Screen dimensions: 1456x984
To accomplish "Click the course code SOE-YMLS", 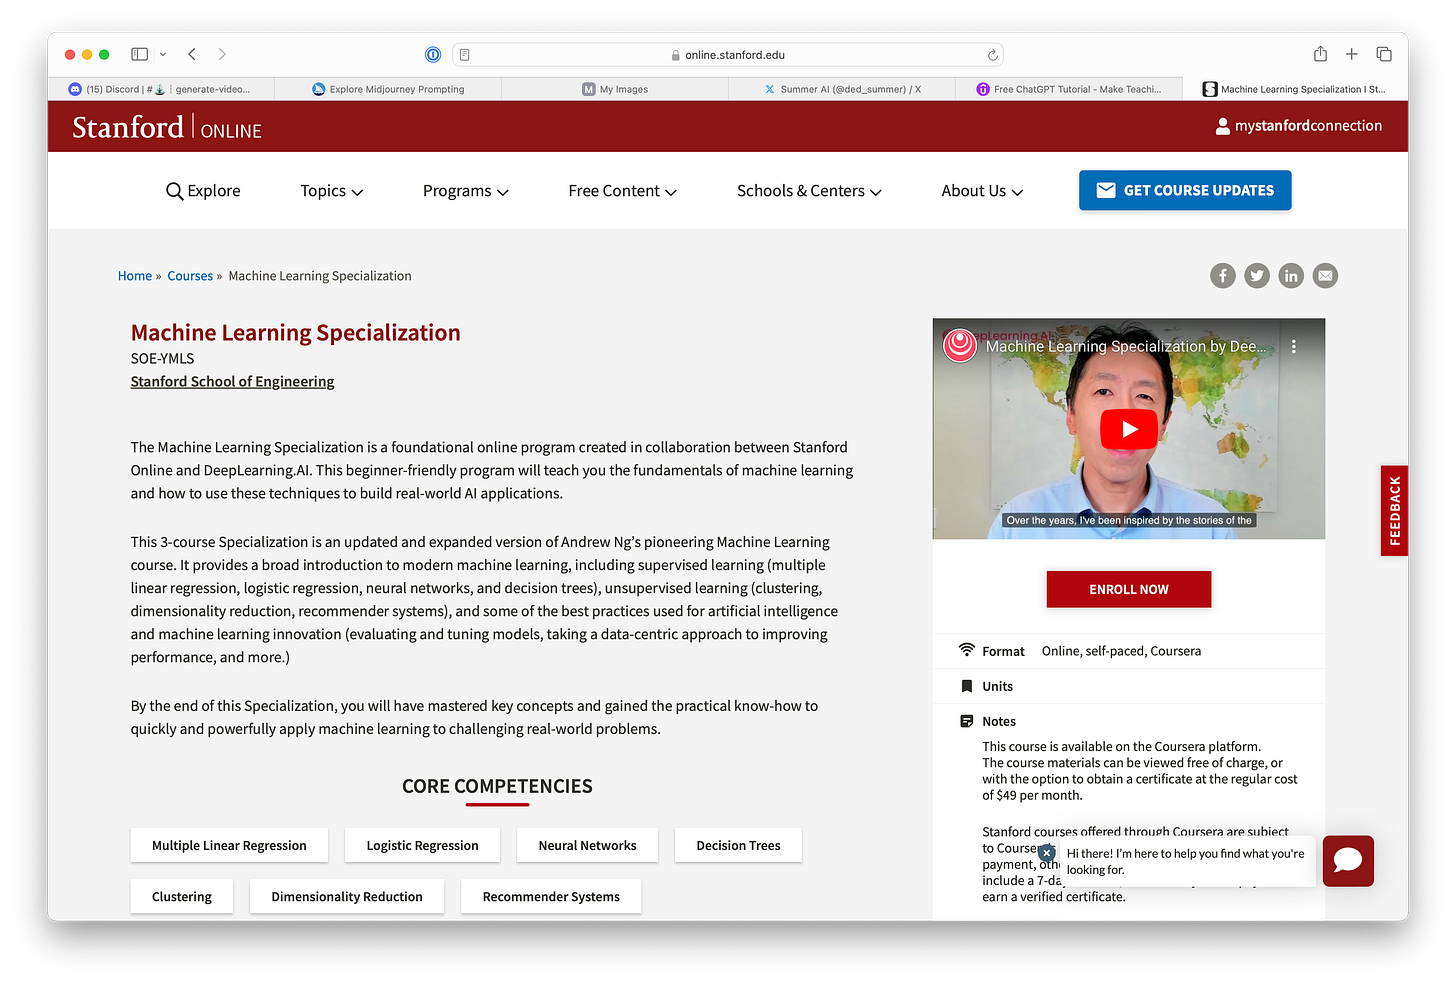I will click(x=163, y=358).
